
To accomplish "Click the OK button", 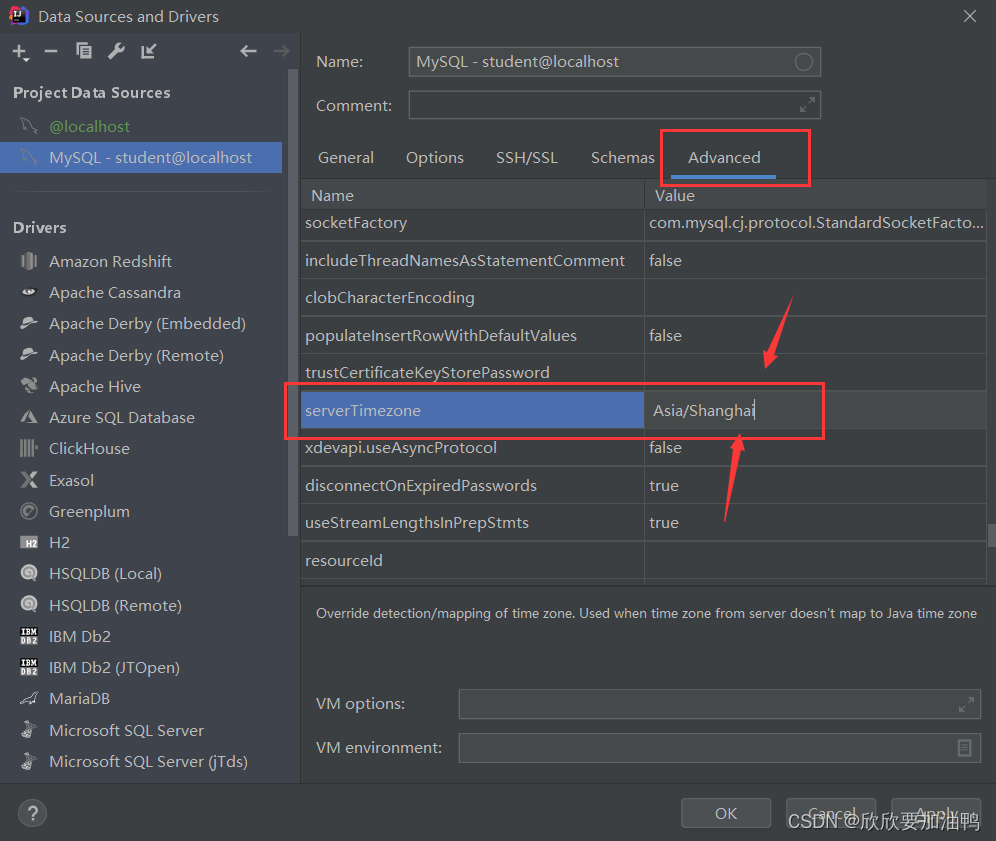I will click(726, 813).
